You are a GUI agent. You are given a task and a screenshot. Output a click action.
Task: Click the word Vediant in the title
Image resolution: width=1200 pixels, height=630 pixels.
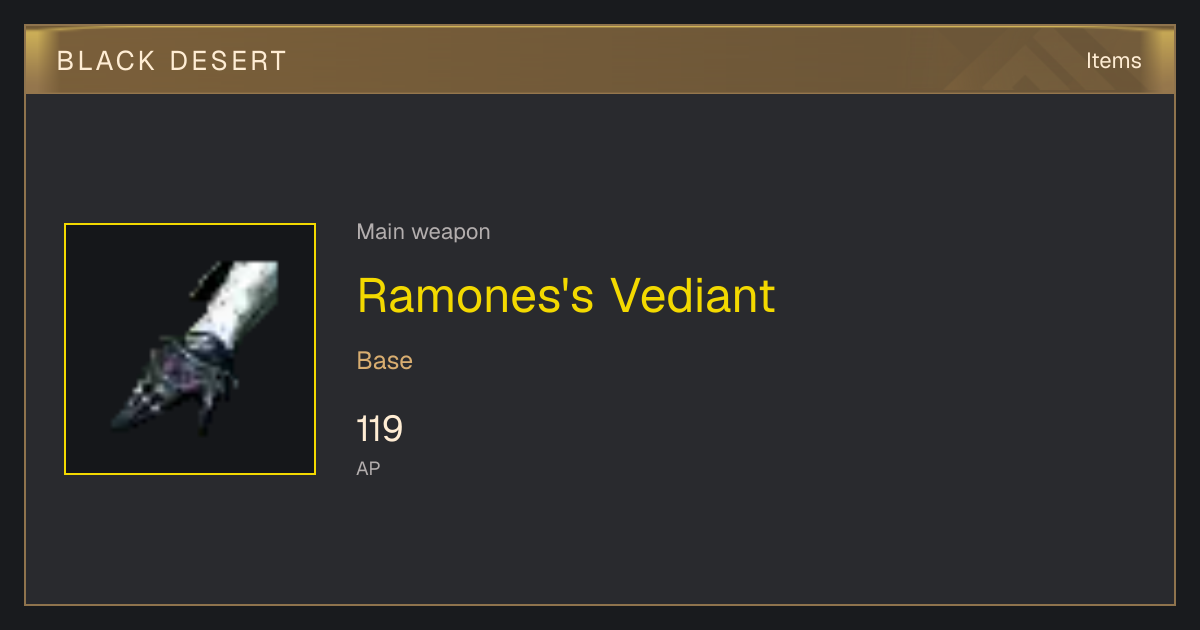693,295
